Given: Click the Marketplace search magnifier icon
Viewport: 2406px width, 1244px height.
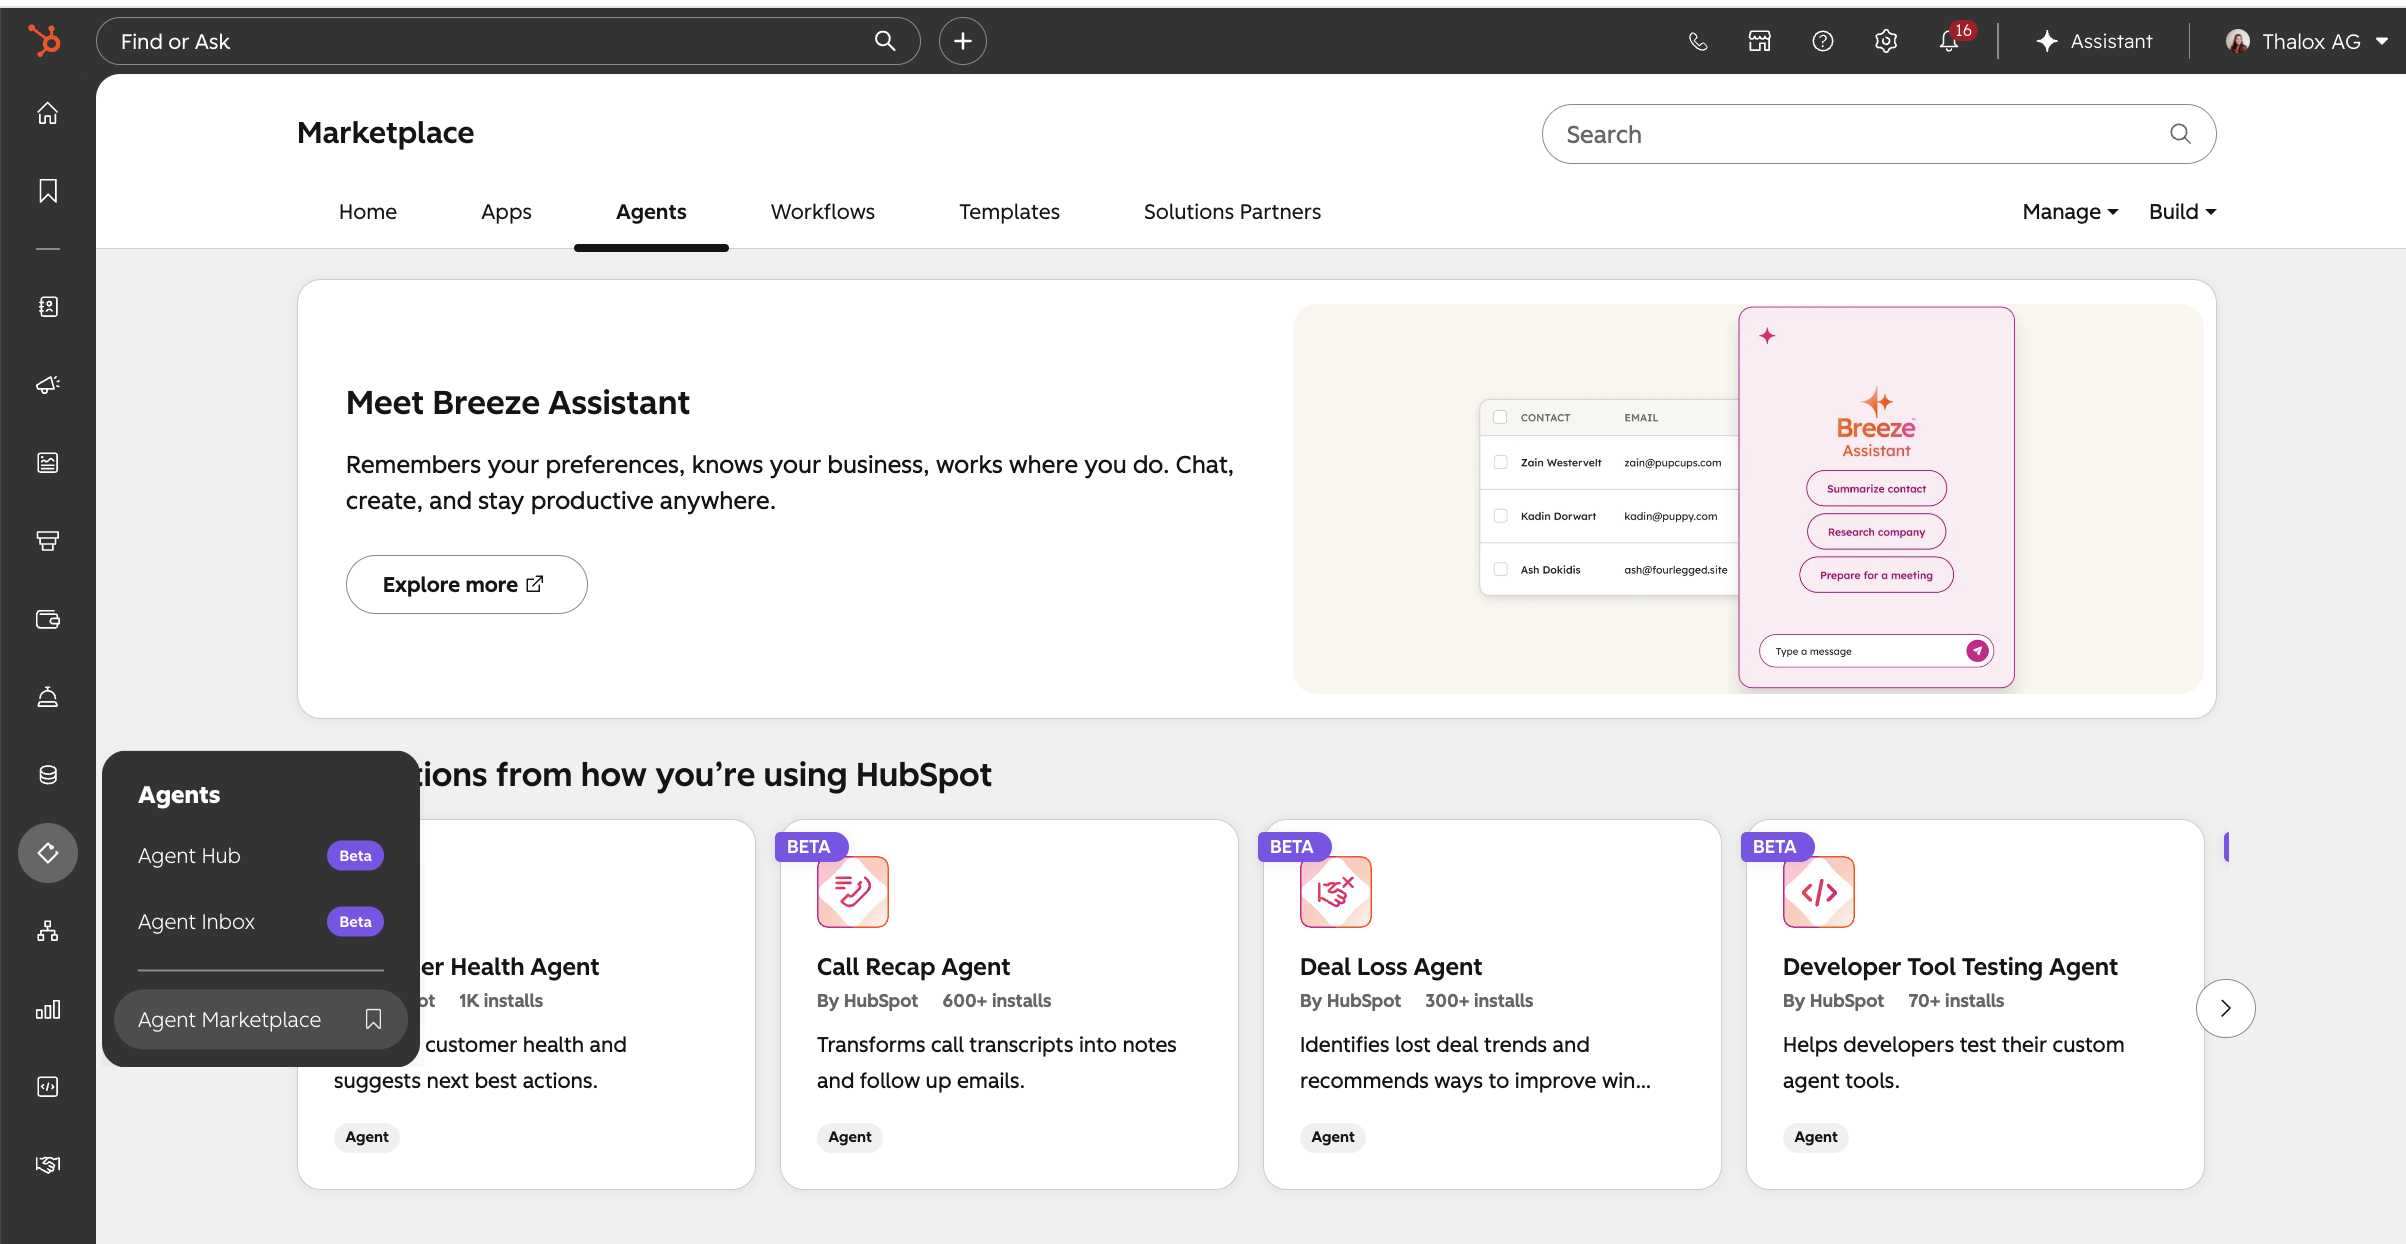Looking at the screenshot, I should 2181,134.
